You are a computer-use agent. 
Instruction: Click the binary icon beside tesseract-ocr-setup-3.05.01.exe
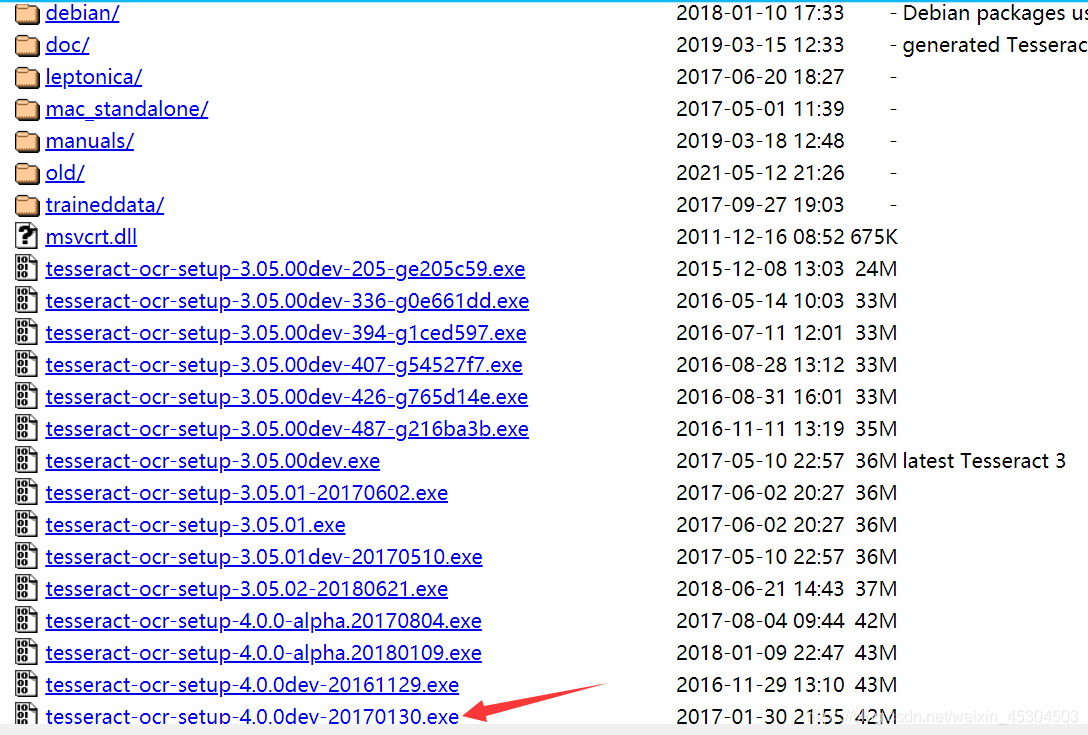click(26, 523)
